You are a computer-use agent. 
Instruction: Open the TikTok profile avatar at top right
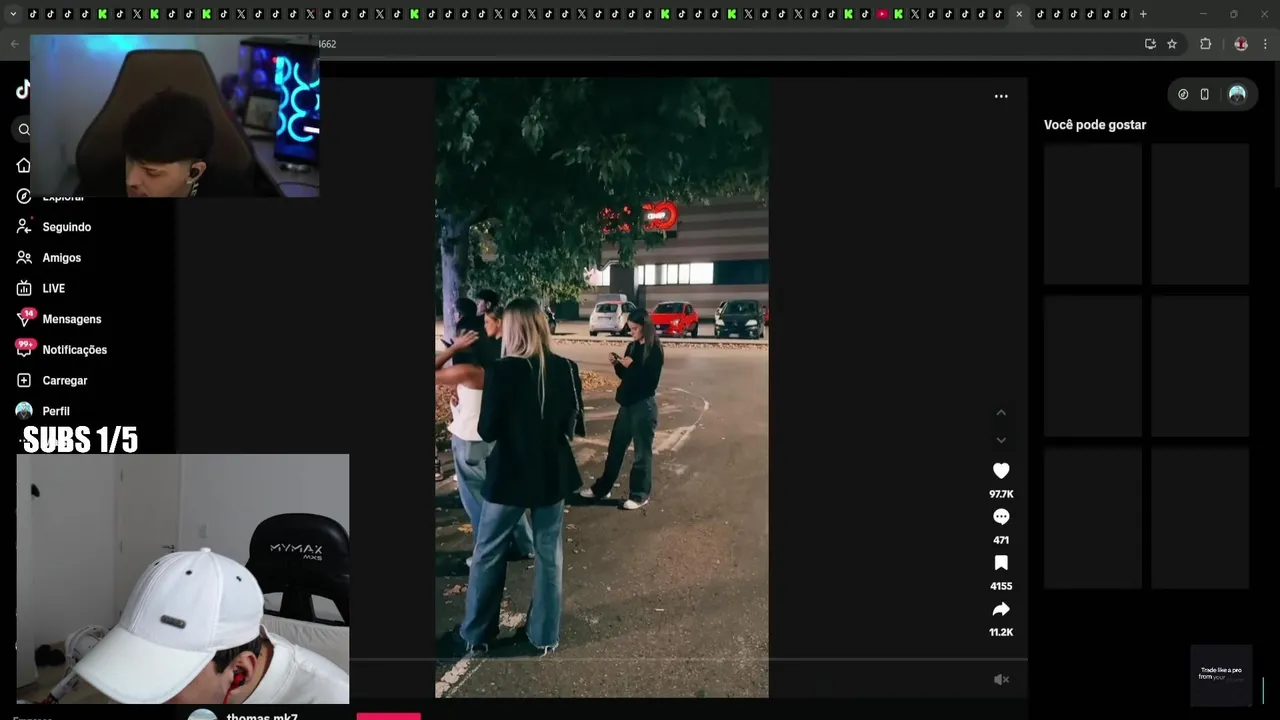coord(1237,94)
